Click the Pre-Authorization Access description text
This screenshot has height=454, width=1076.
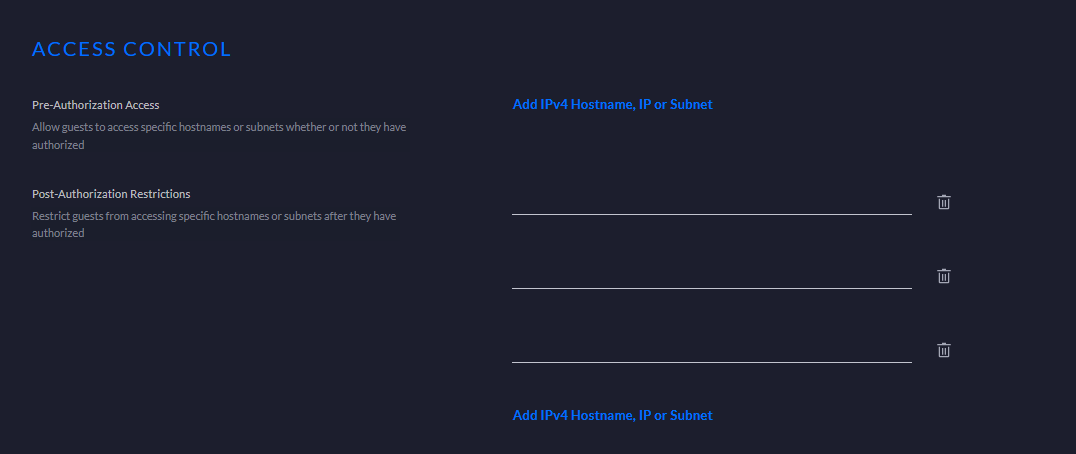pyautogui.click(x=219, y=136)
